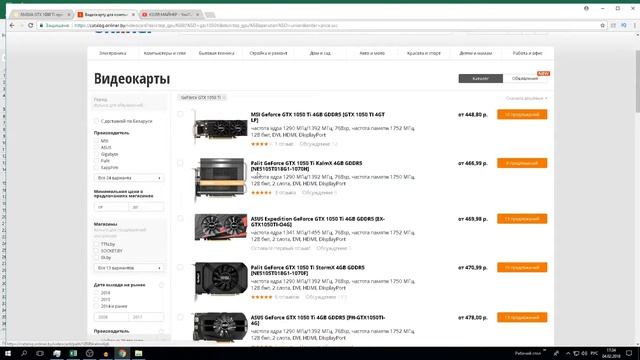Screen dimensions: 640x360
Task: Bookmark this page with the star icon
Action: pyautogui.click(x=602, y=25)
